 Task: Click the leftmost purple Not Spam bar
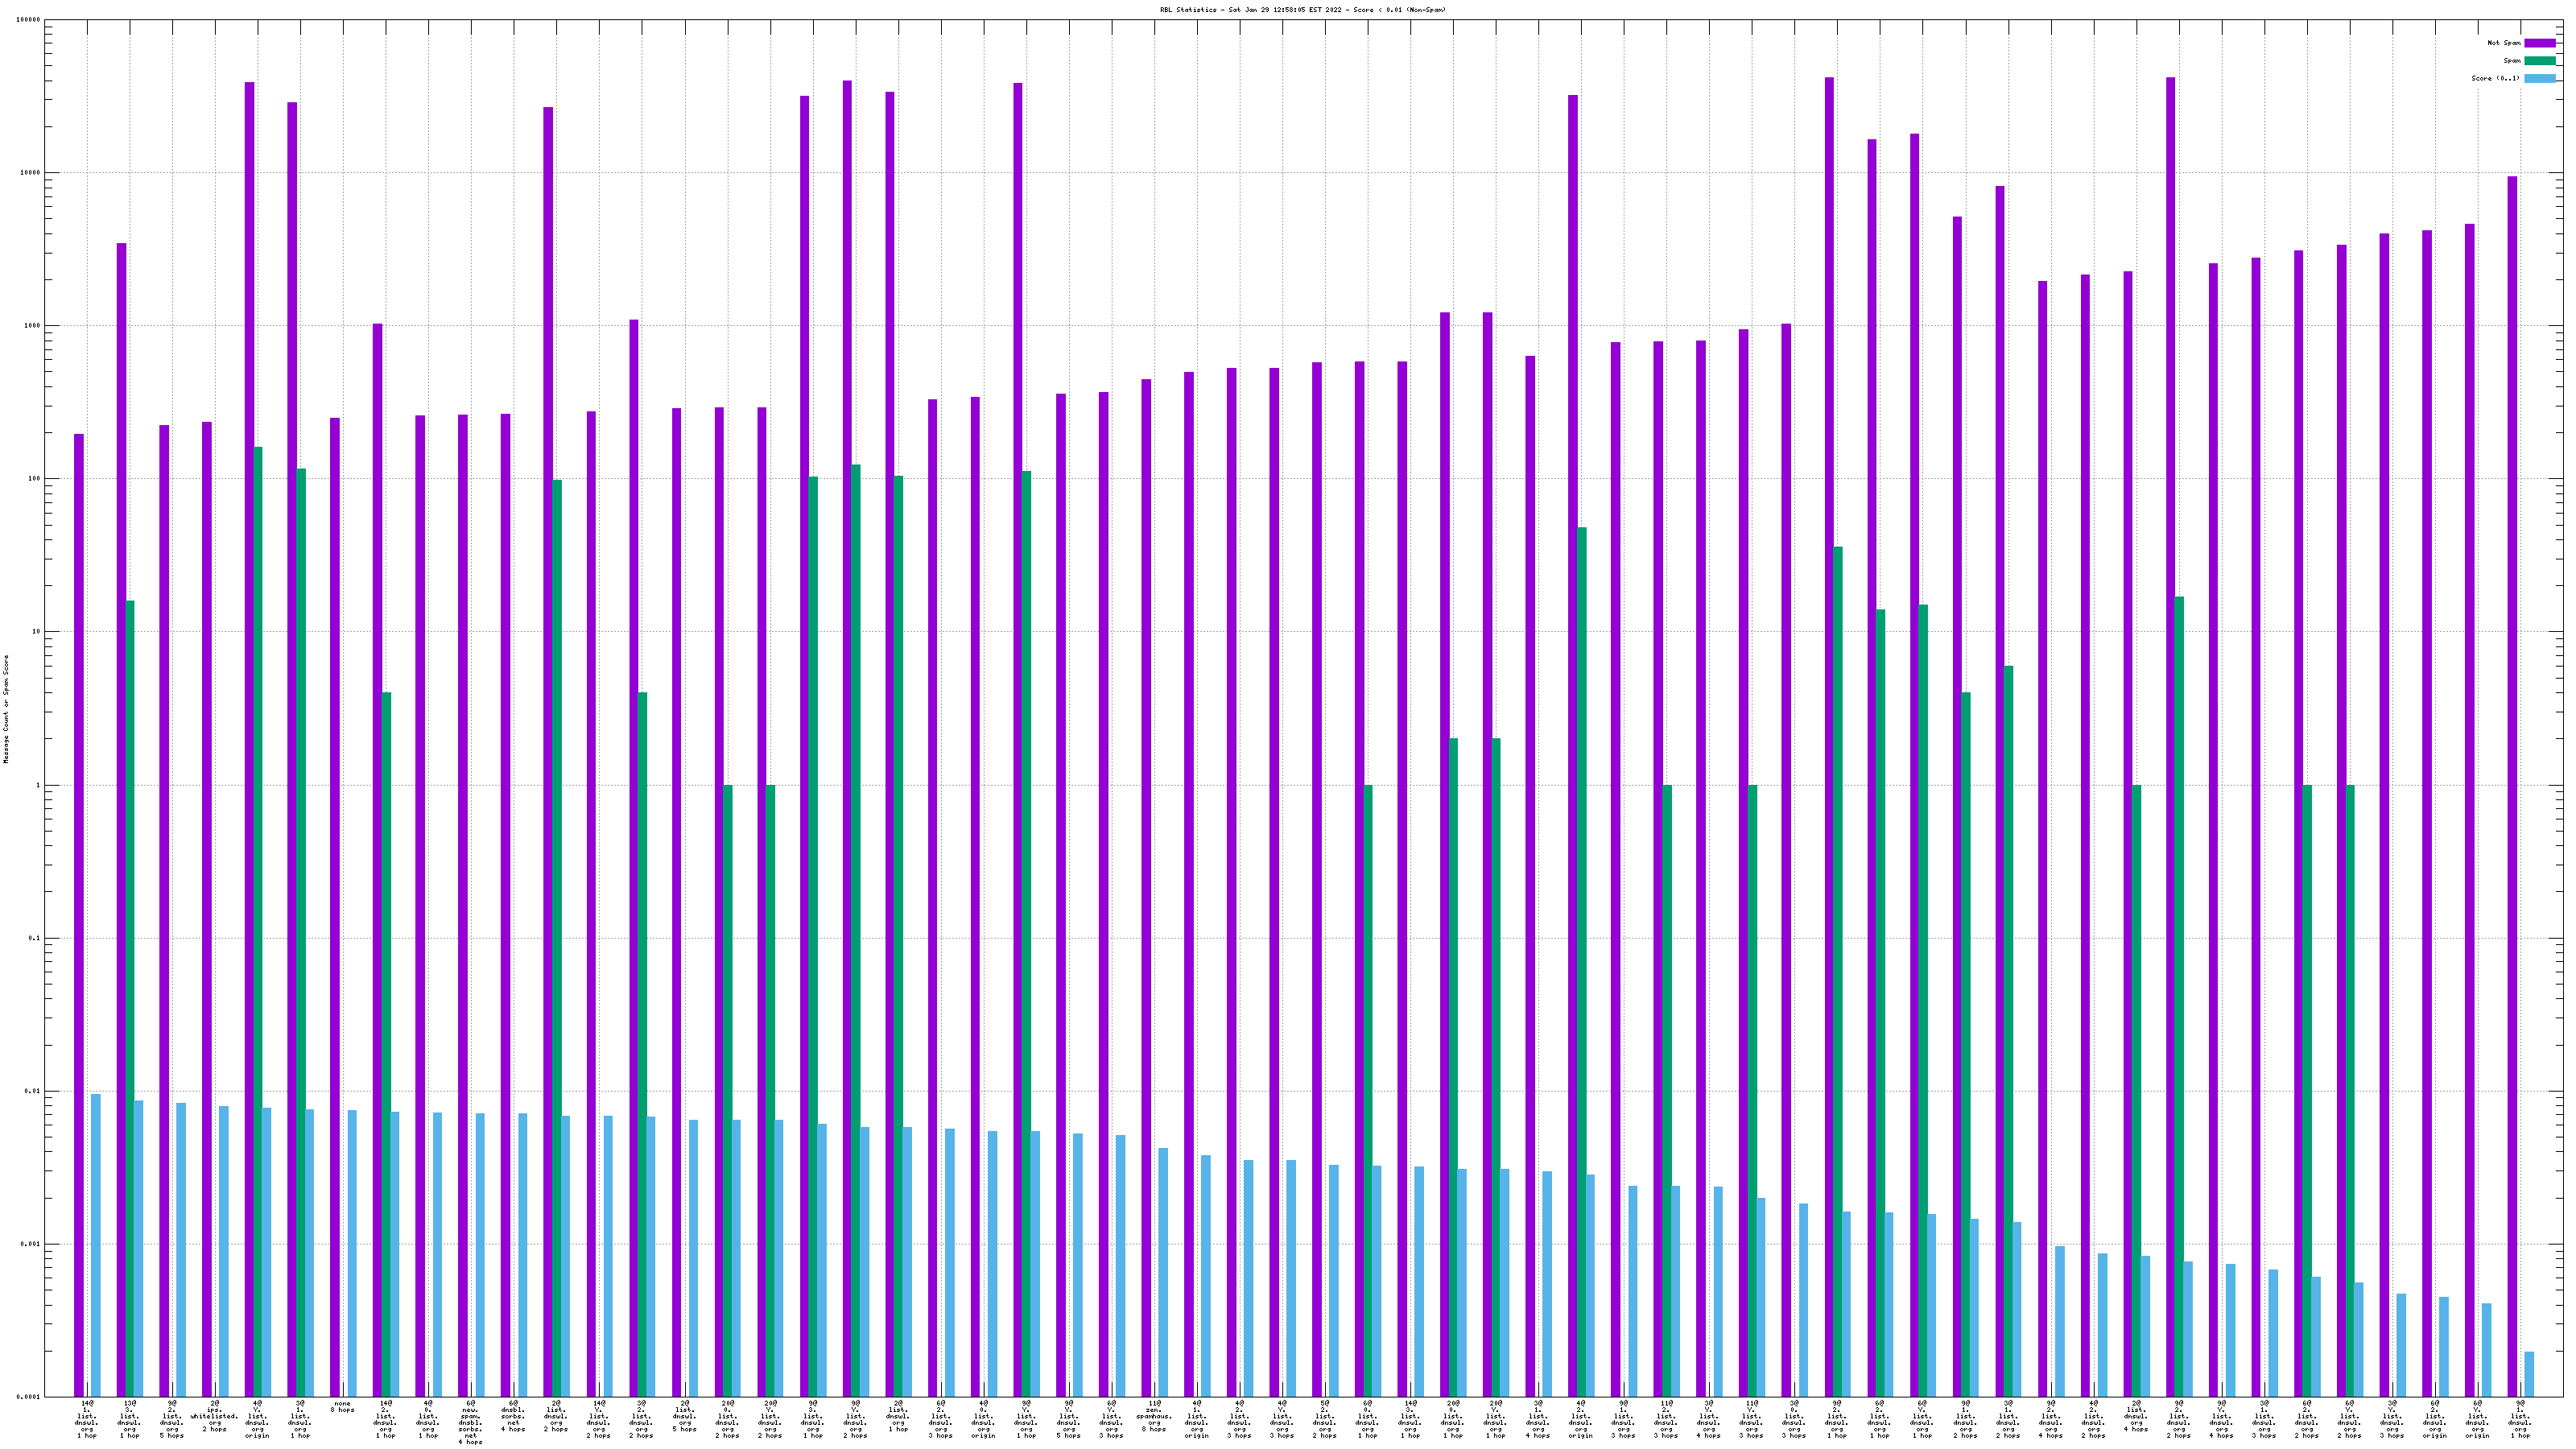79,900
